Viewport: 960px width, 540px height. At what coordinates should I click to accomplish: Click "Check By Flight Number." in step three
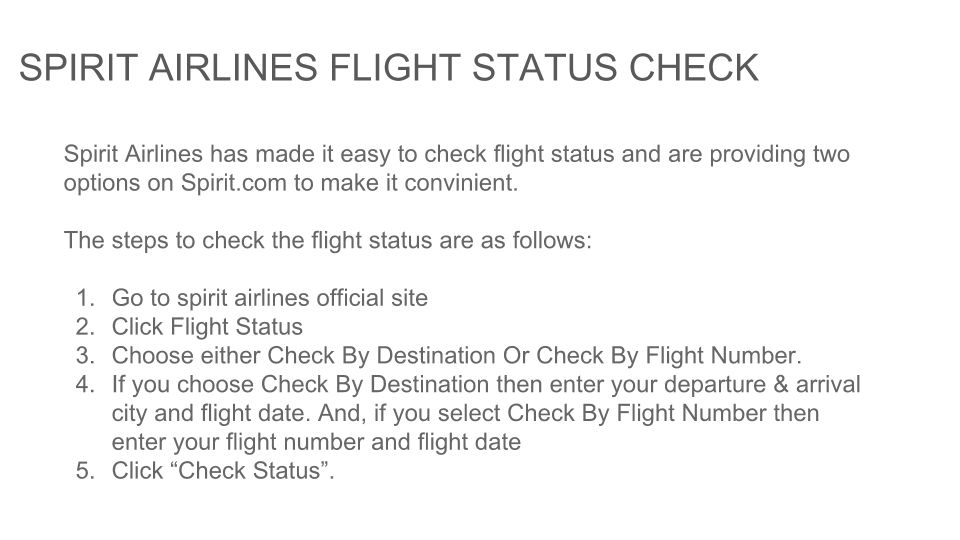coord(669,356)
